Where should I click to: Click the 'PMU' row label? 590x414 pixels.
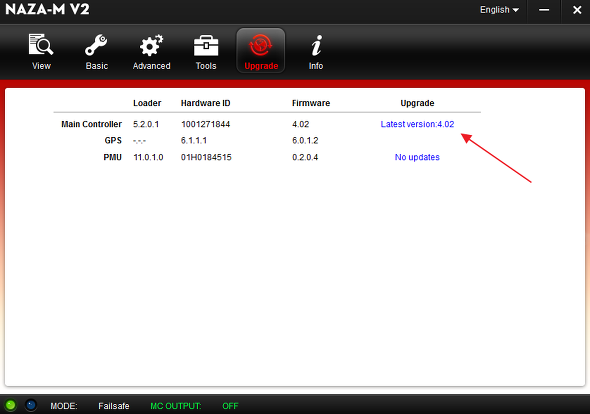(113, 157)
